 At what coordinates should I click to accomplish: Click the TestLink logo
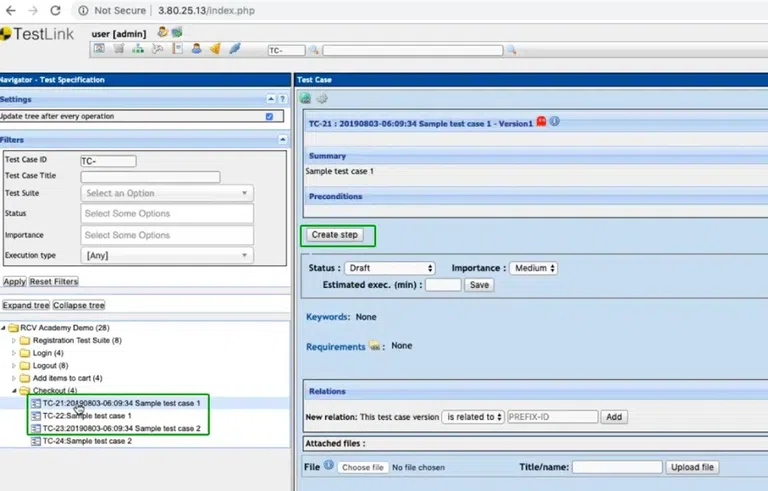click(37, 34)
